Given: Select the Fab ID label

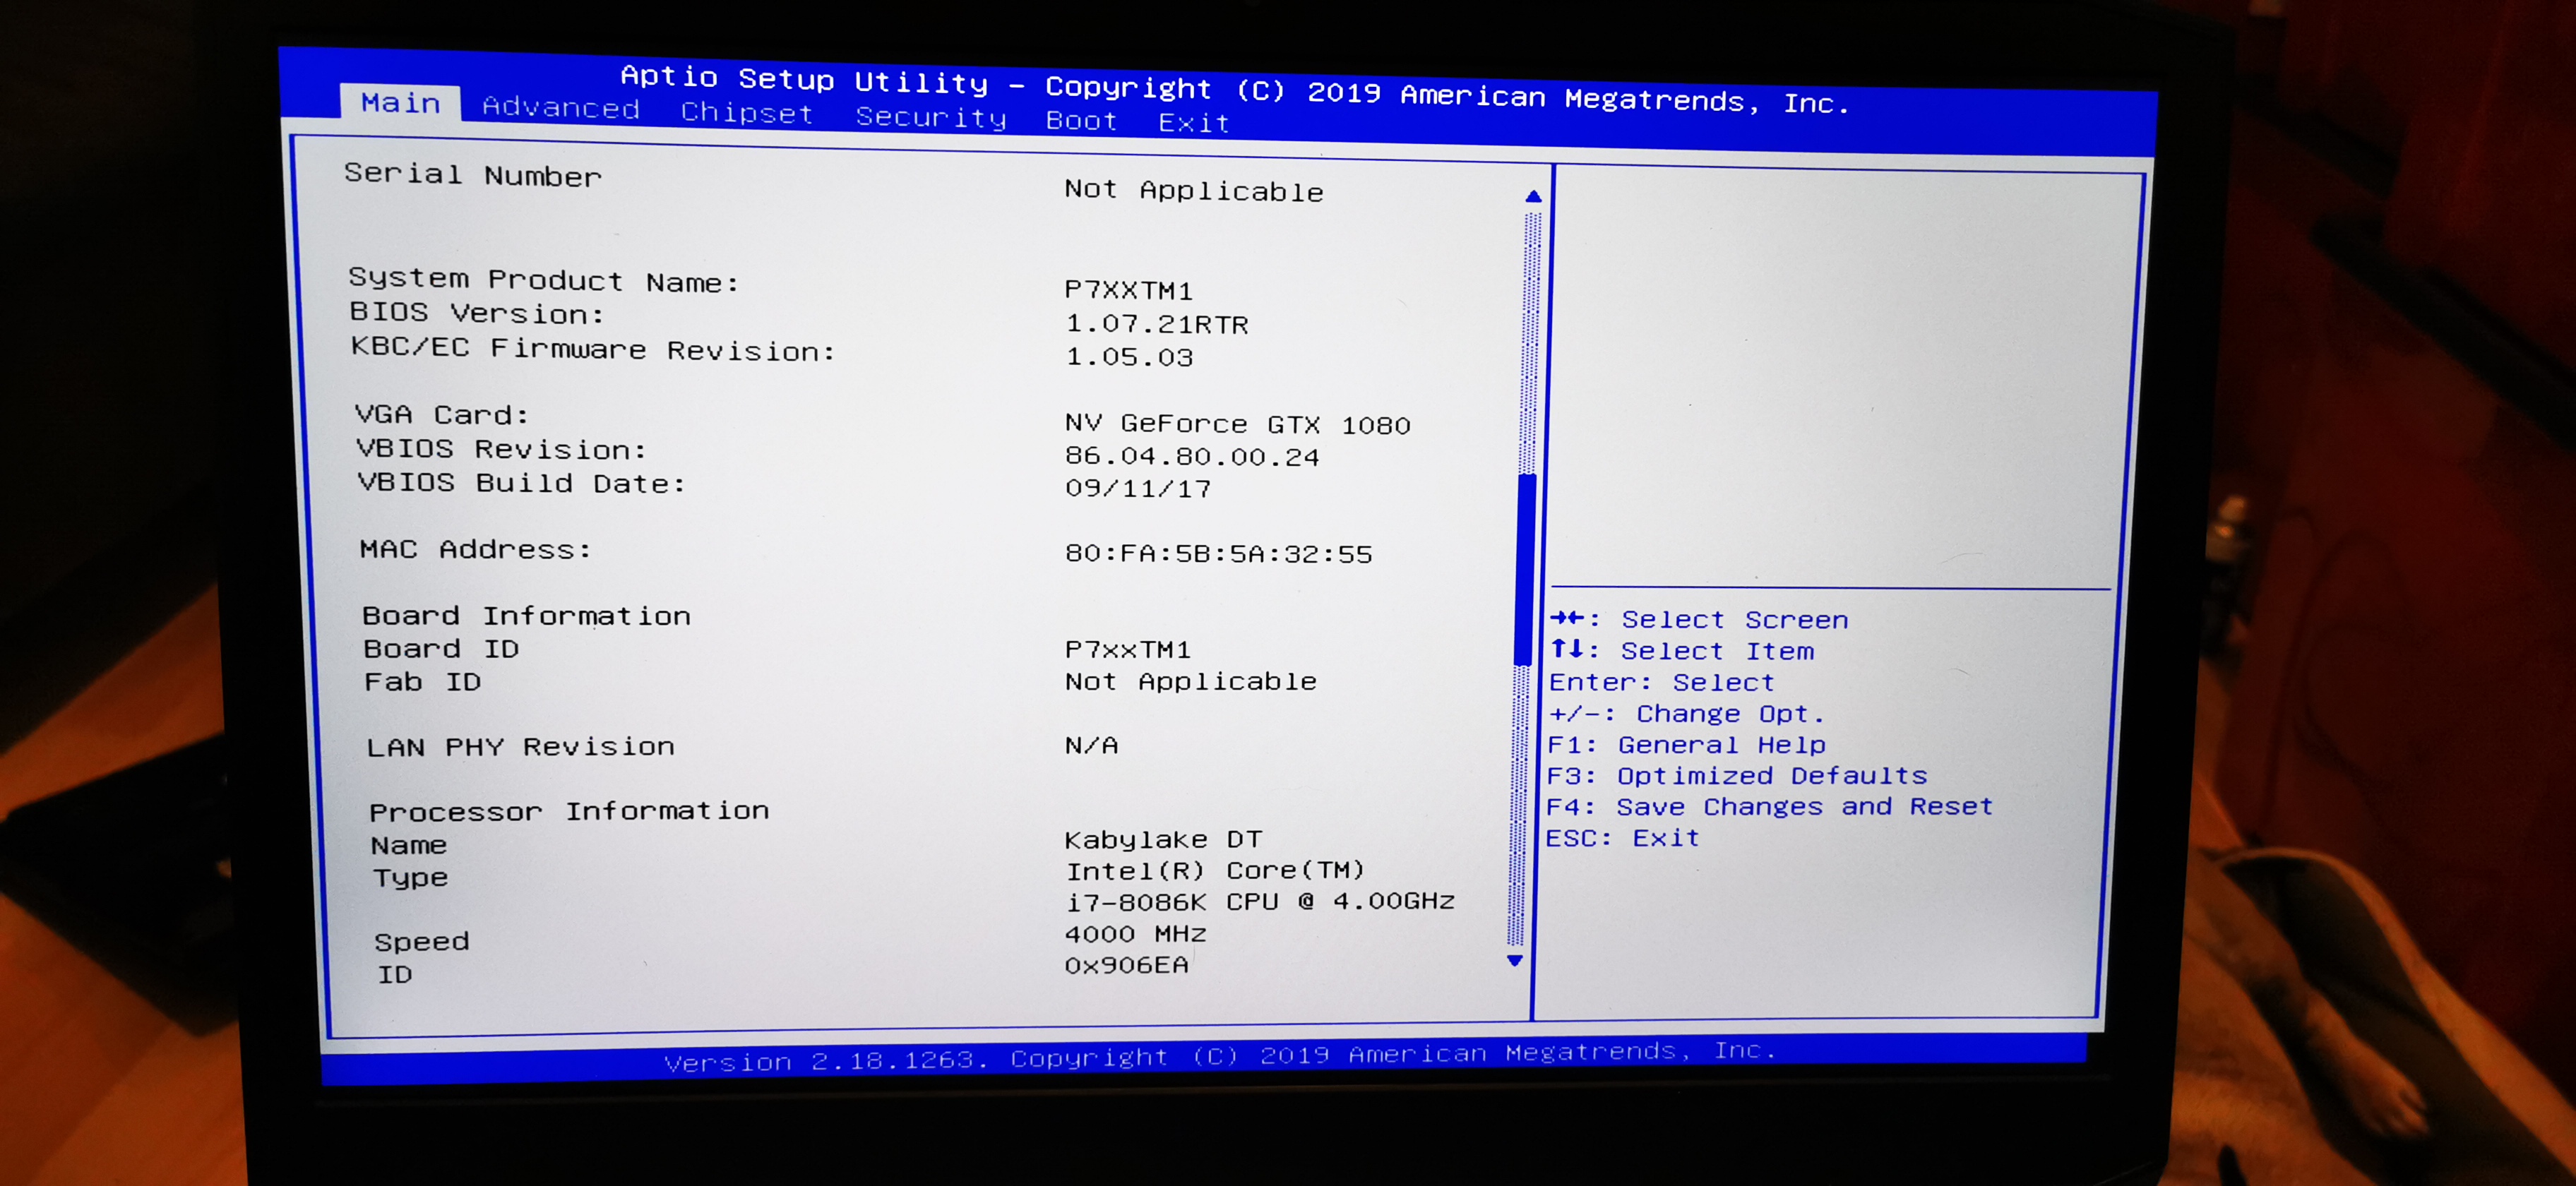Looking at the screenshot, I should 423,682.
